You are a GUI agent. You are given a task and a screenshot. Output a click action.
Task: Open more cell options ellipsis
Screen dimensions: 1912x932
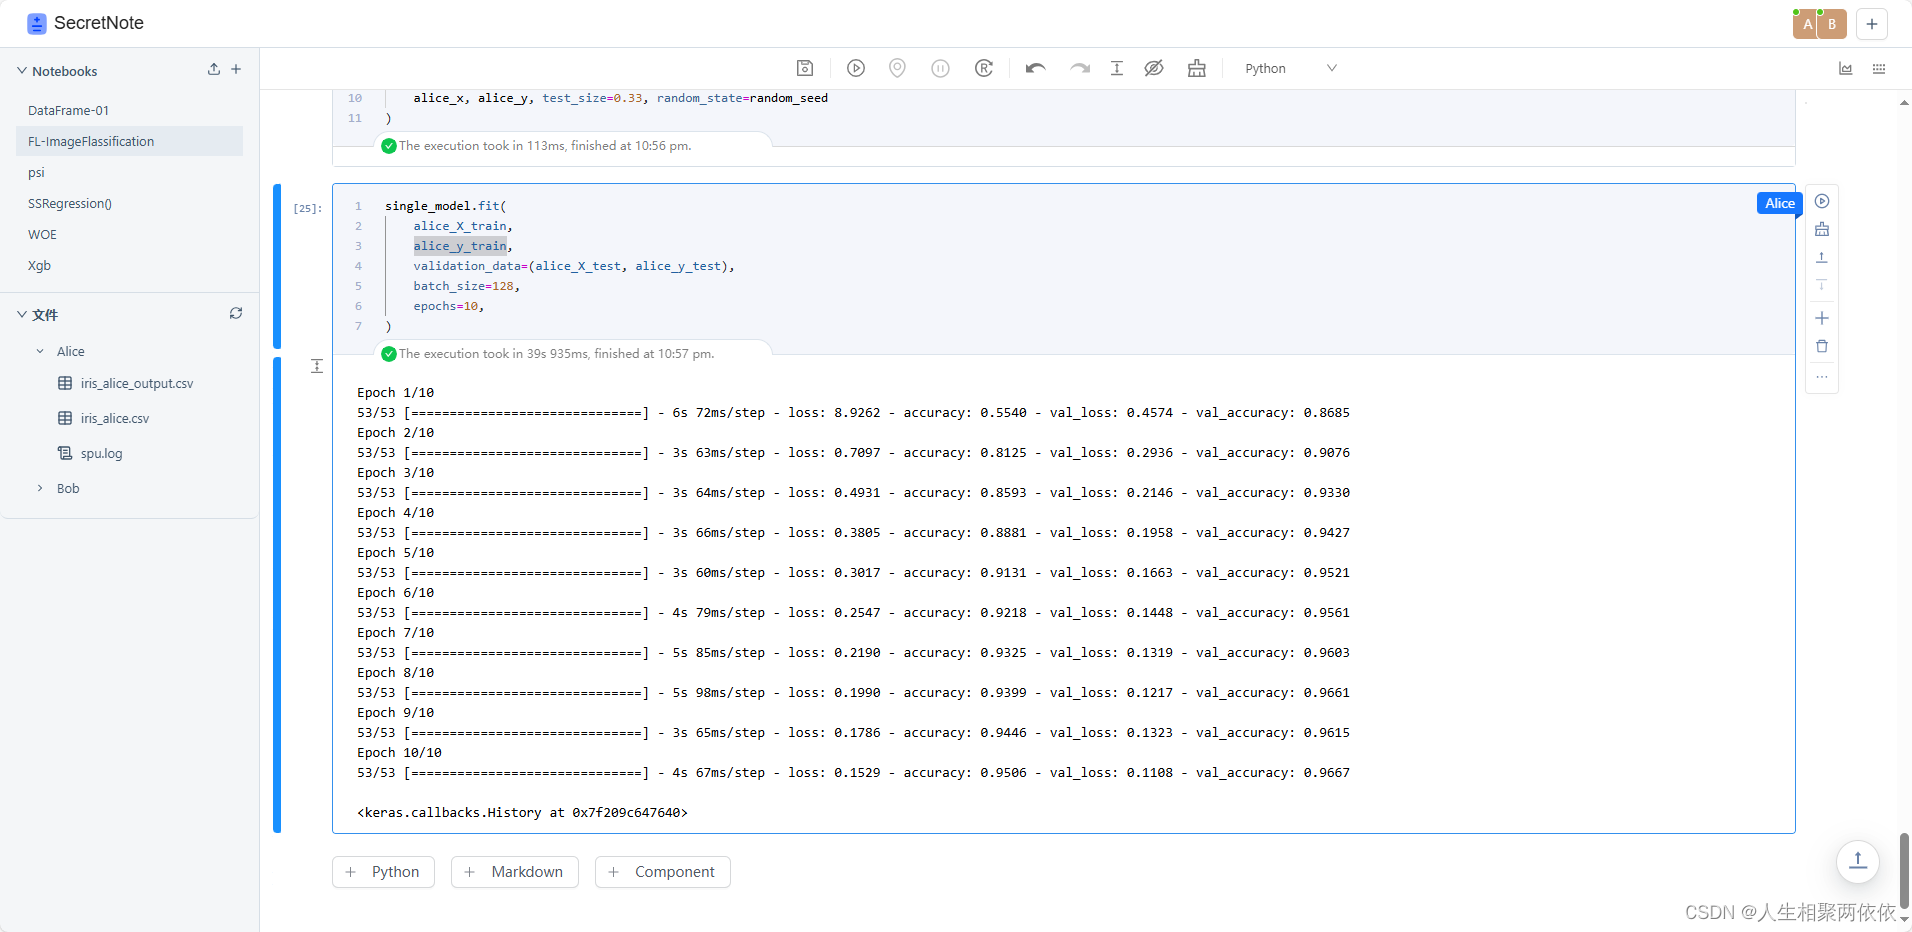coord(1822,377)
